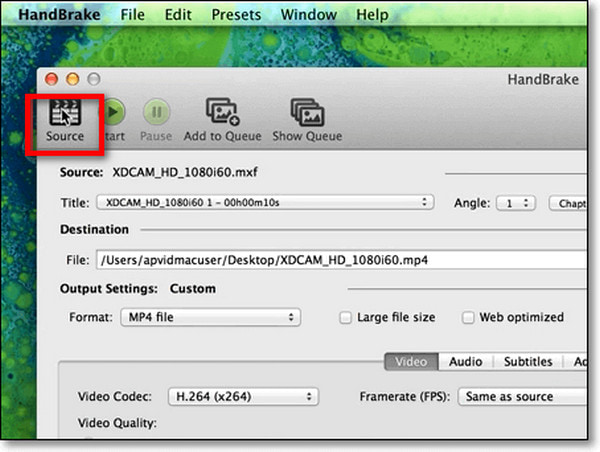Open the HandBrake application menu

tap(59, 15)
